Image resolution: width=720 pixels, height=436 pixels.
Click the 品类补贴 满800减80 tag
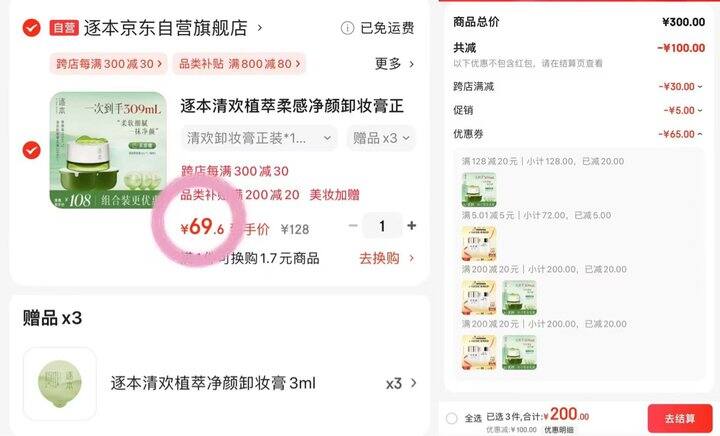[x=239, y=64]
